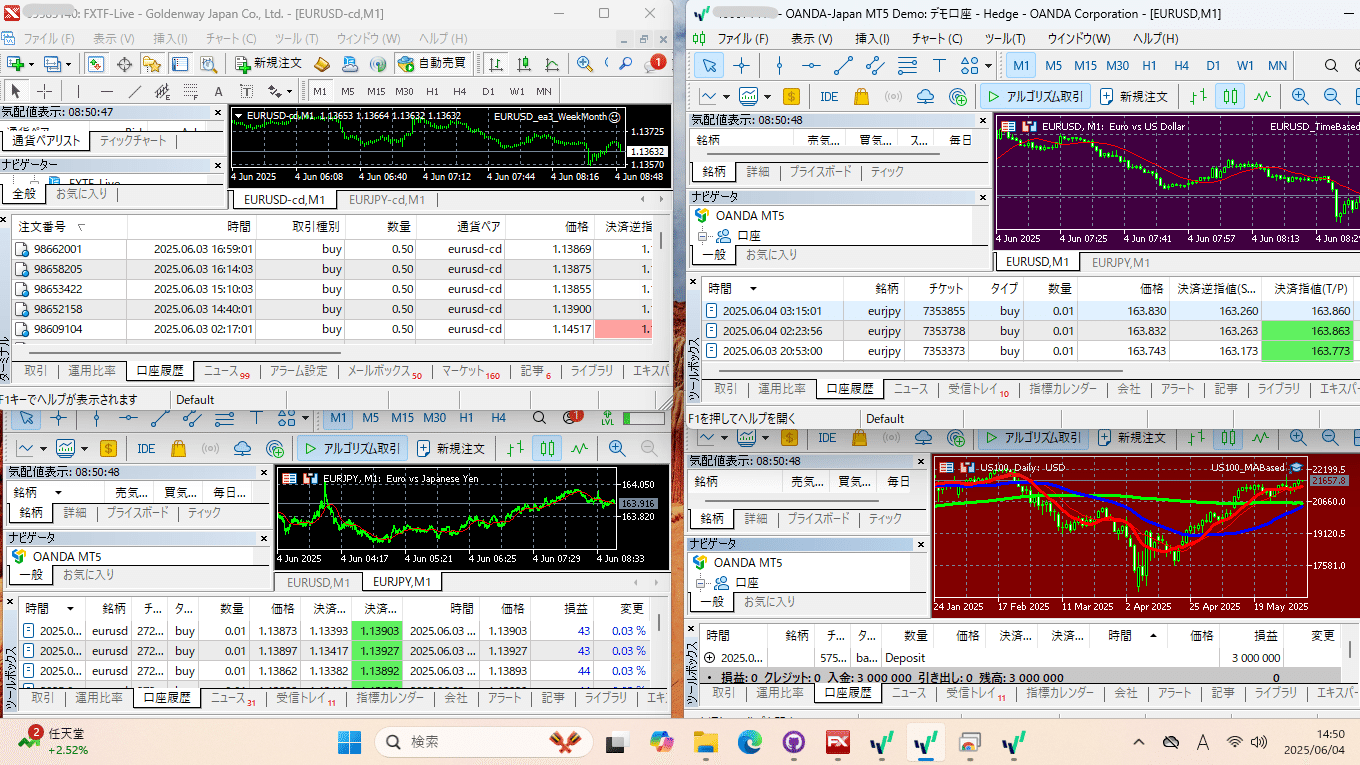Toggle the Market Watch panel icon in FXTF toolbar

(96, 63)
